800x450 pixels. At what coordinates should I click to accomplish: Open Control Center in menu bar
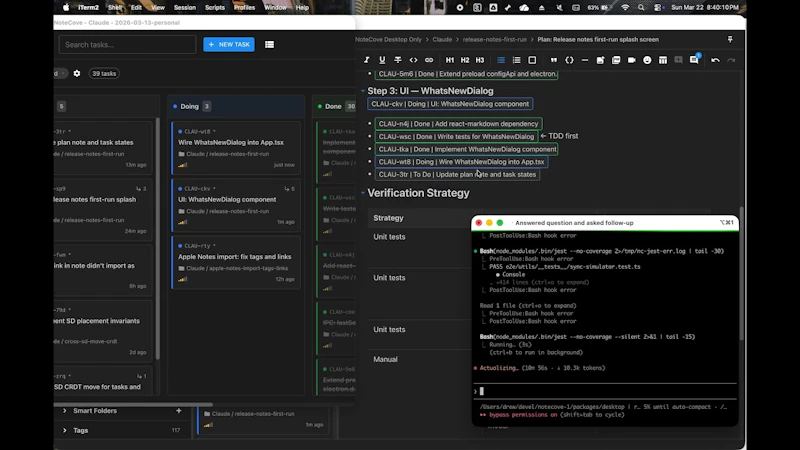(x=658, y=8)
